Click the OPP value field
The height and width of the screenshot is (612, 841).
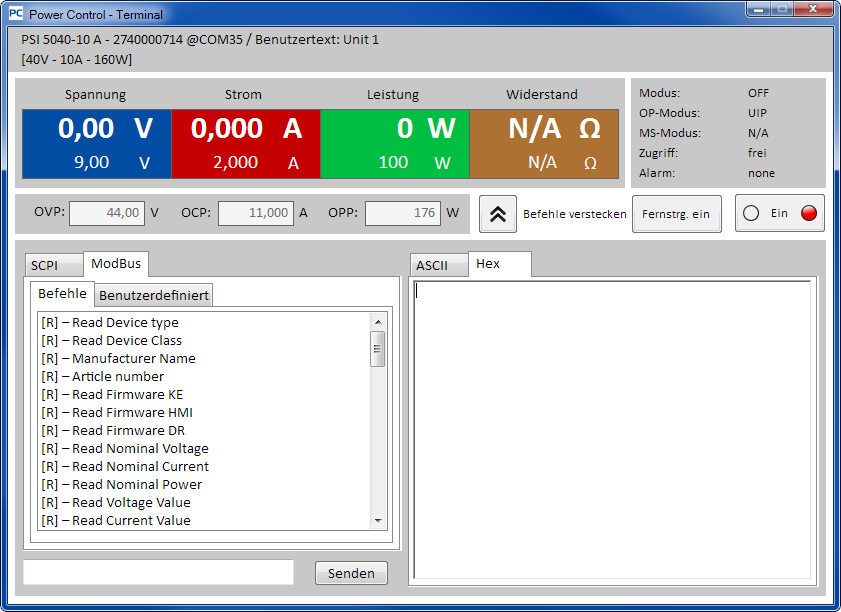(x=402, y=213)
